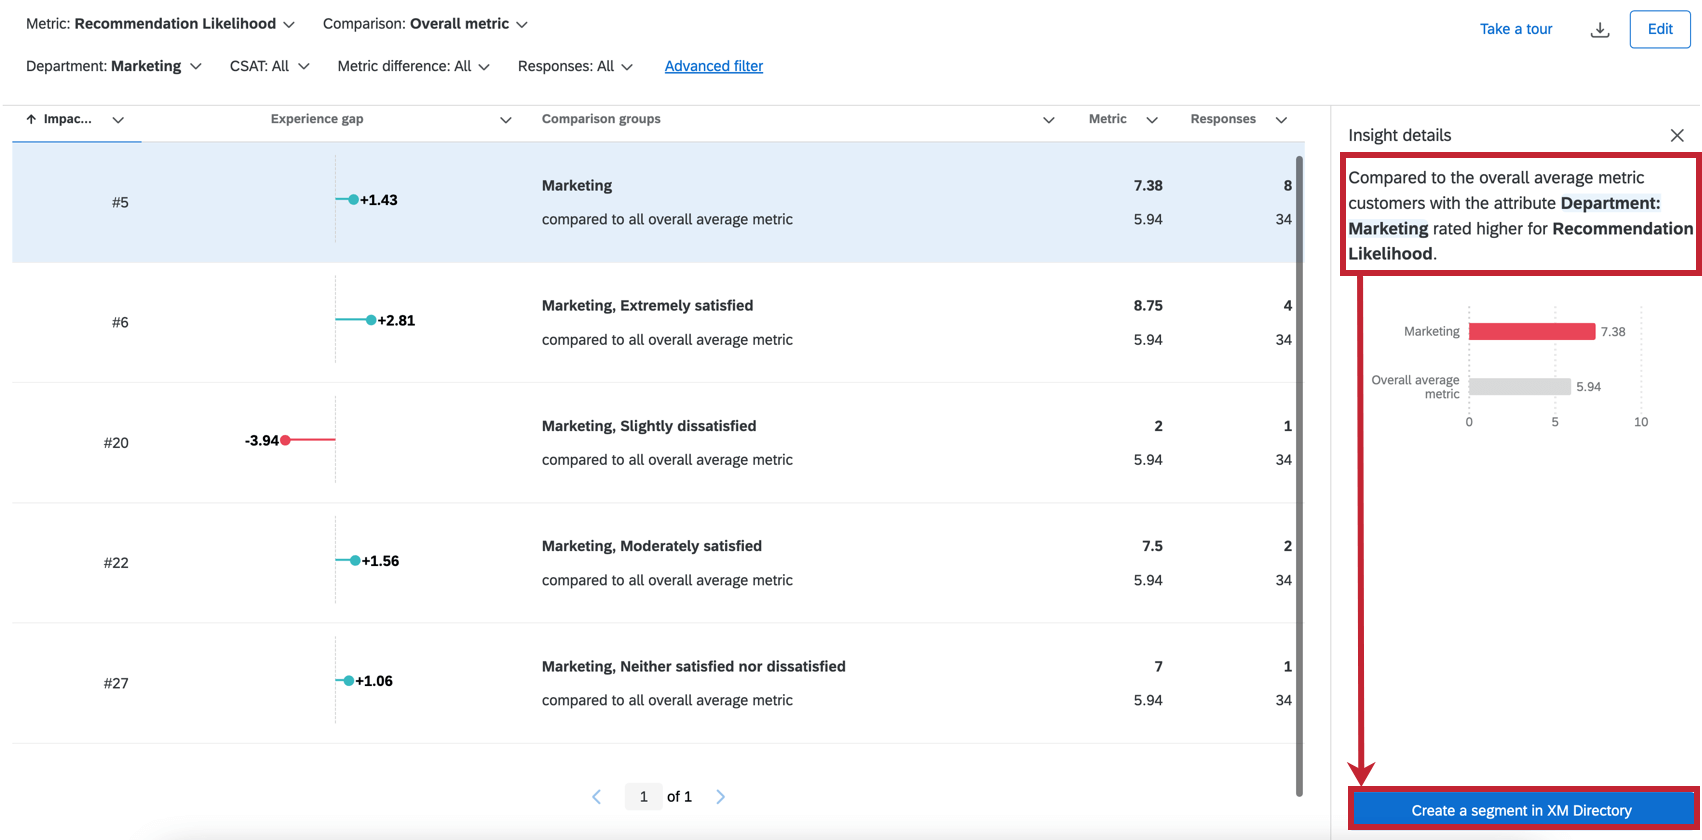This screenshot has width=1702, height=840.
Task: Open Comparison groups column chevron menu
Action: tap(1049, 120)
